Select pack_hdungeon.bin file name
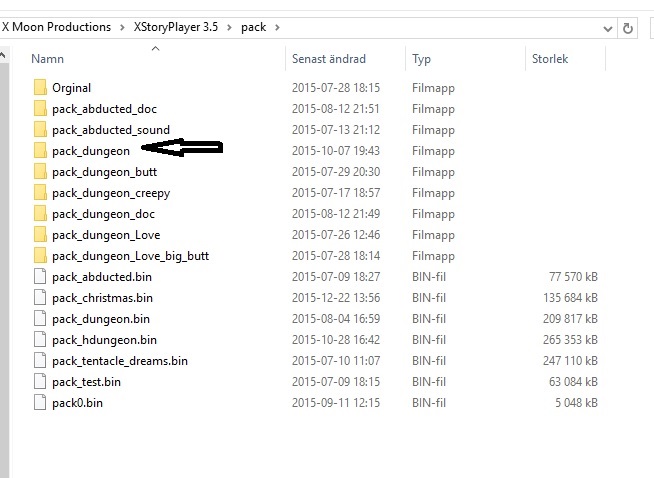The height and width of the screenshot is (478, 654). [x=104, y=340]
